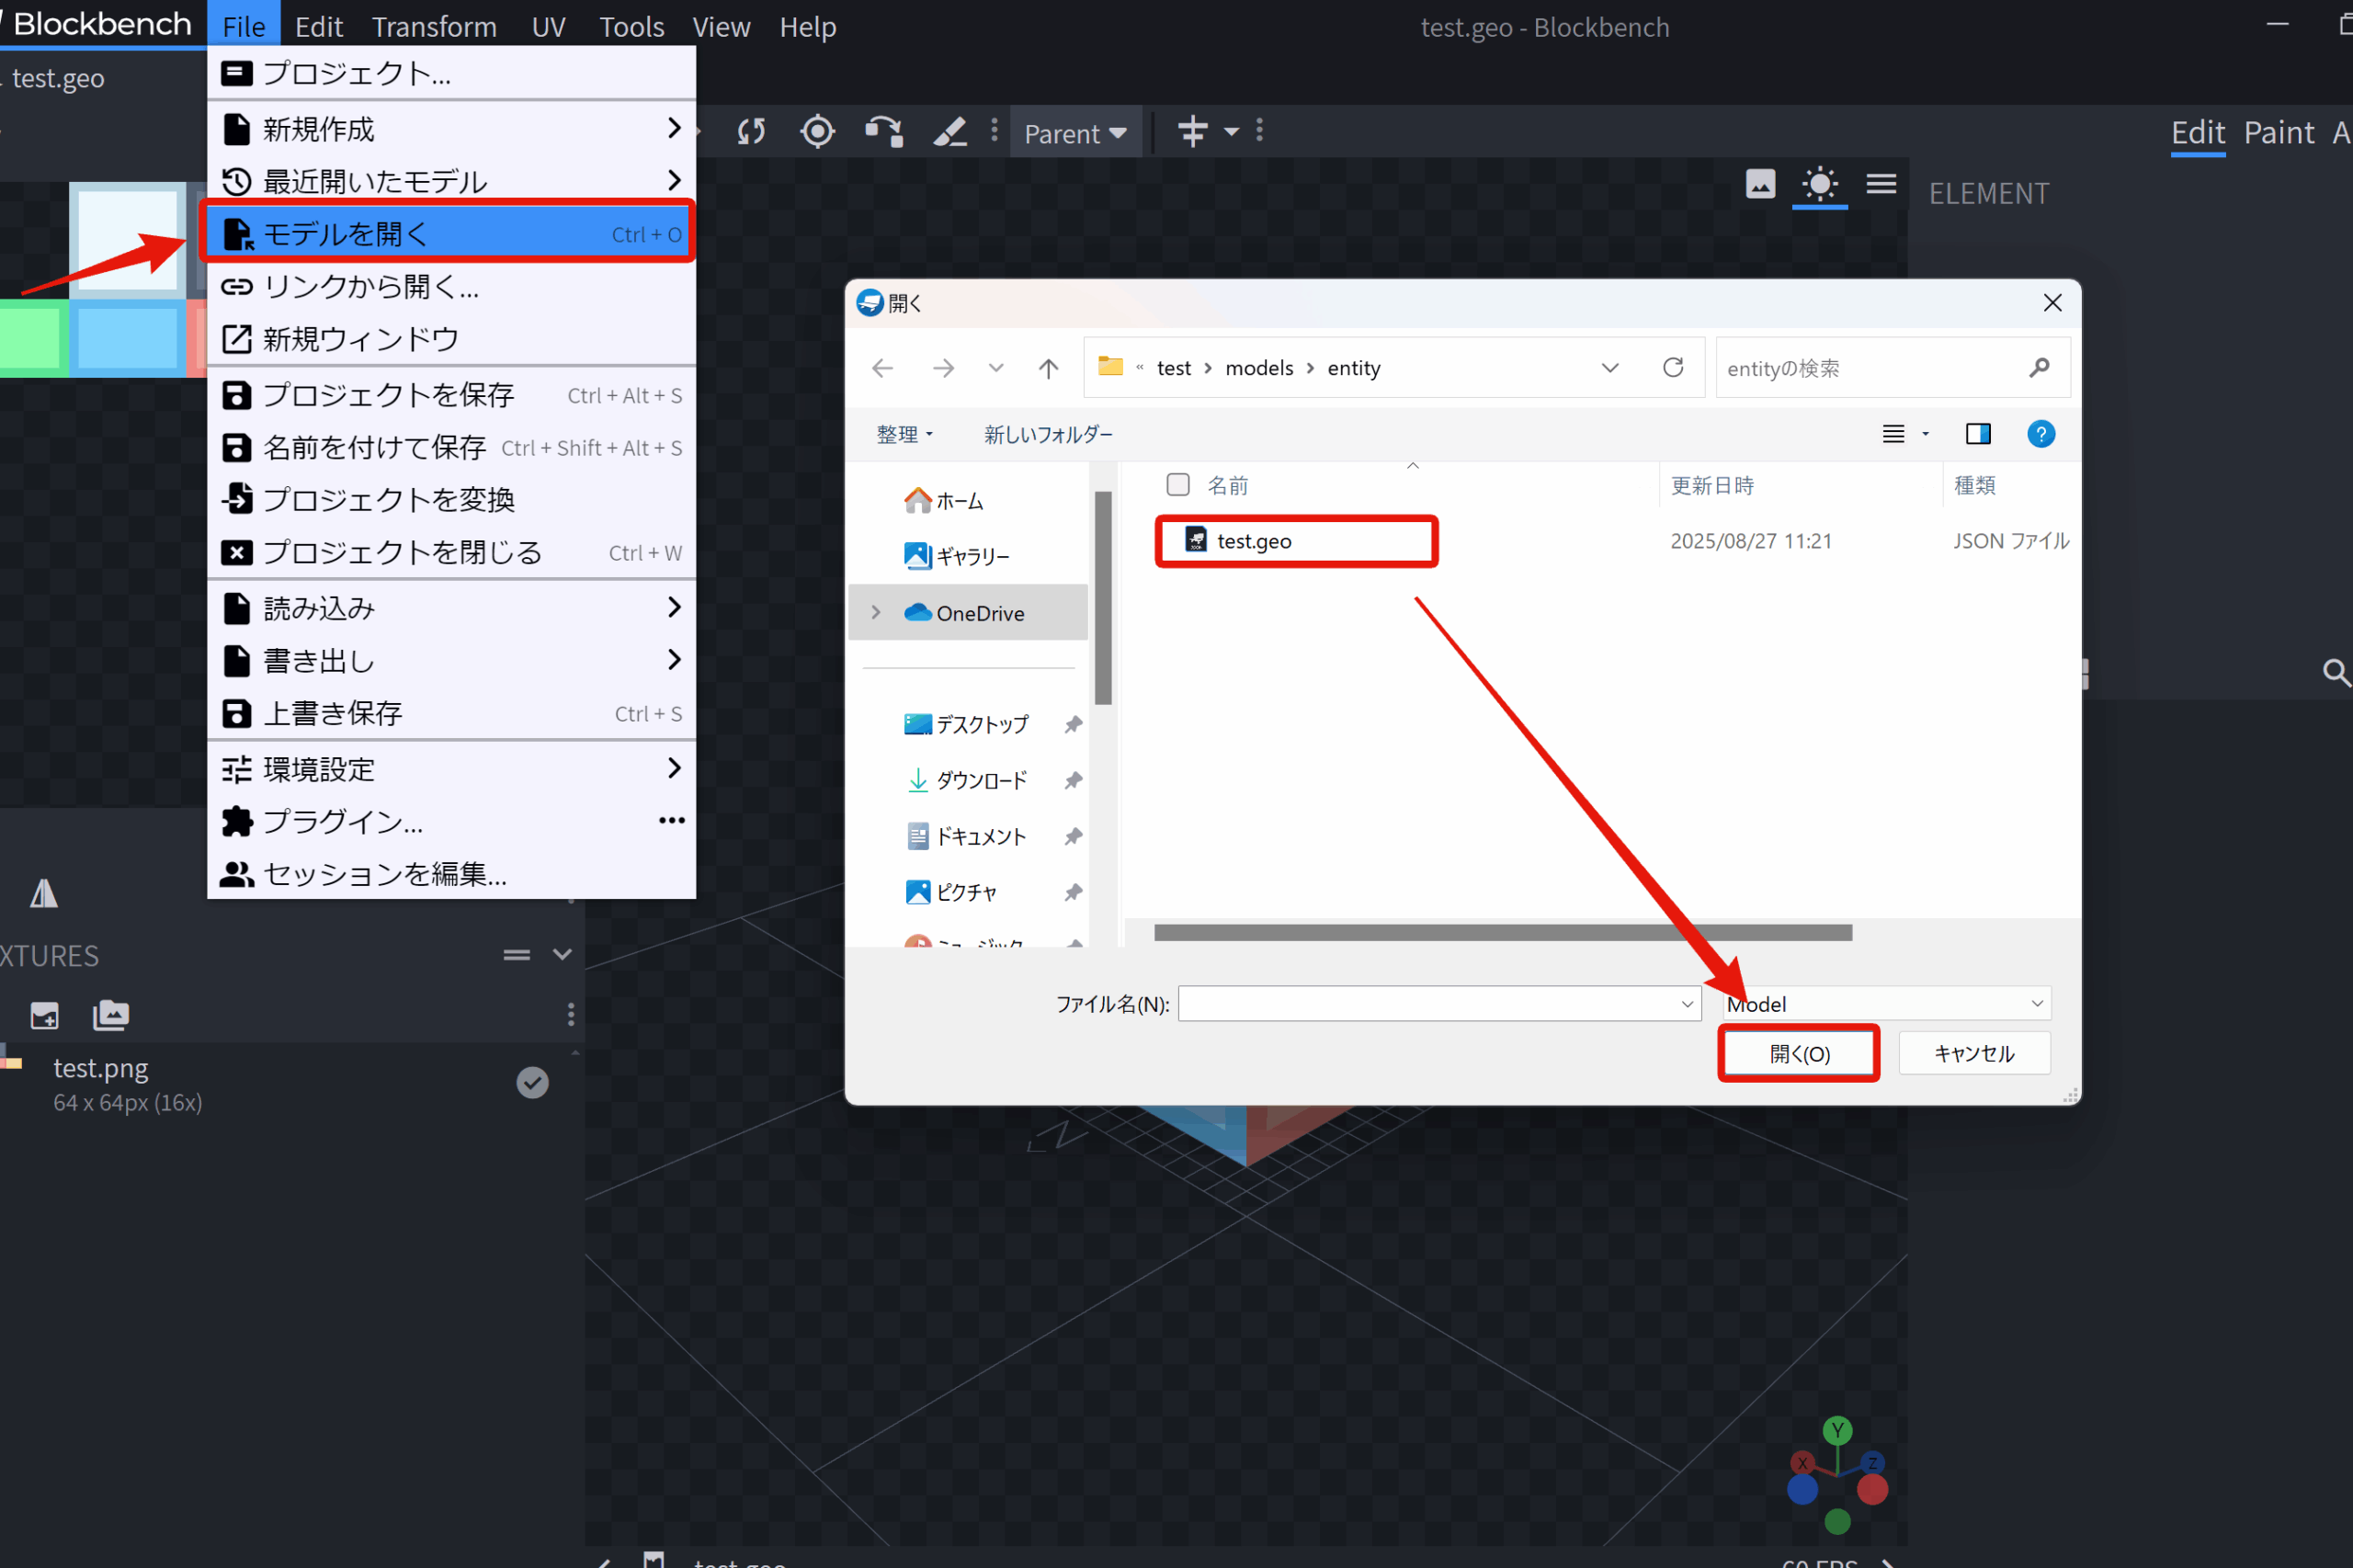The image size is (2353, 1568).
Task: Click the pivot center target icon
Action: (x=817, y=131)
